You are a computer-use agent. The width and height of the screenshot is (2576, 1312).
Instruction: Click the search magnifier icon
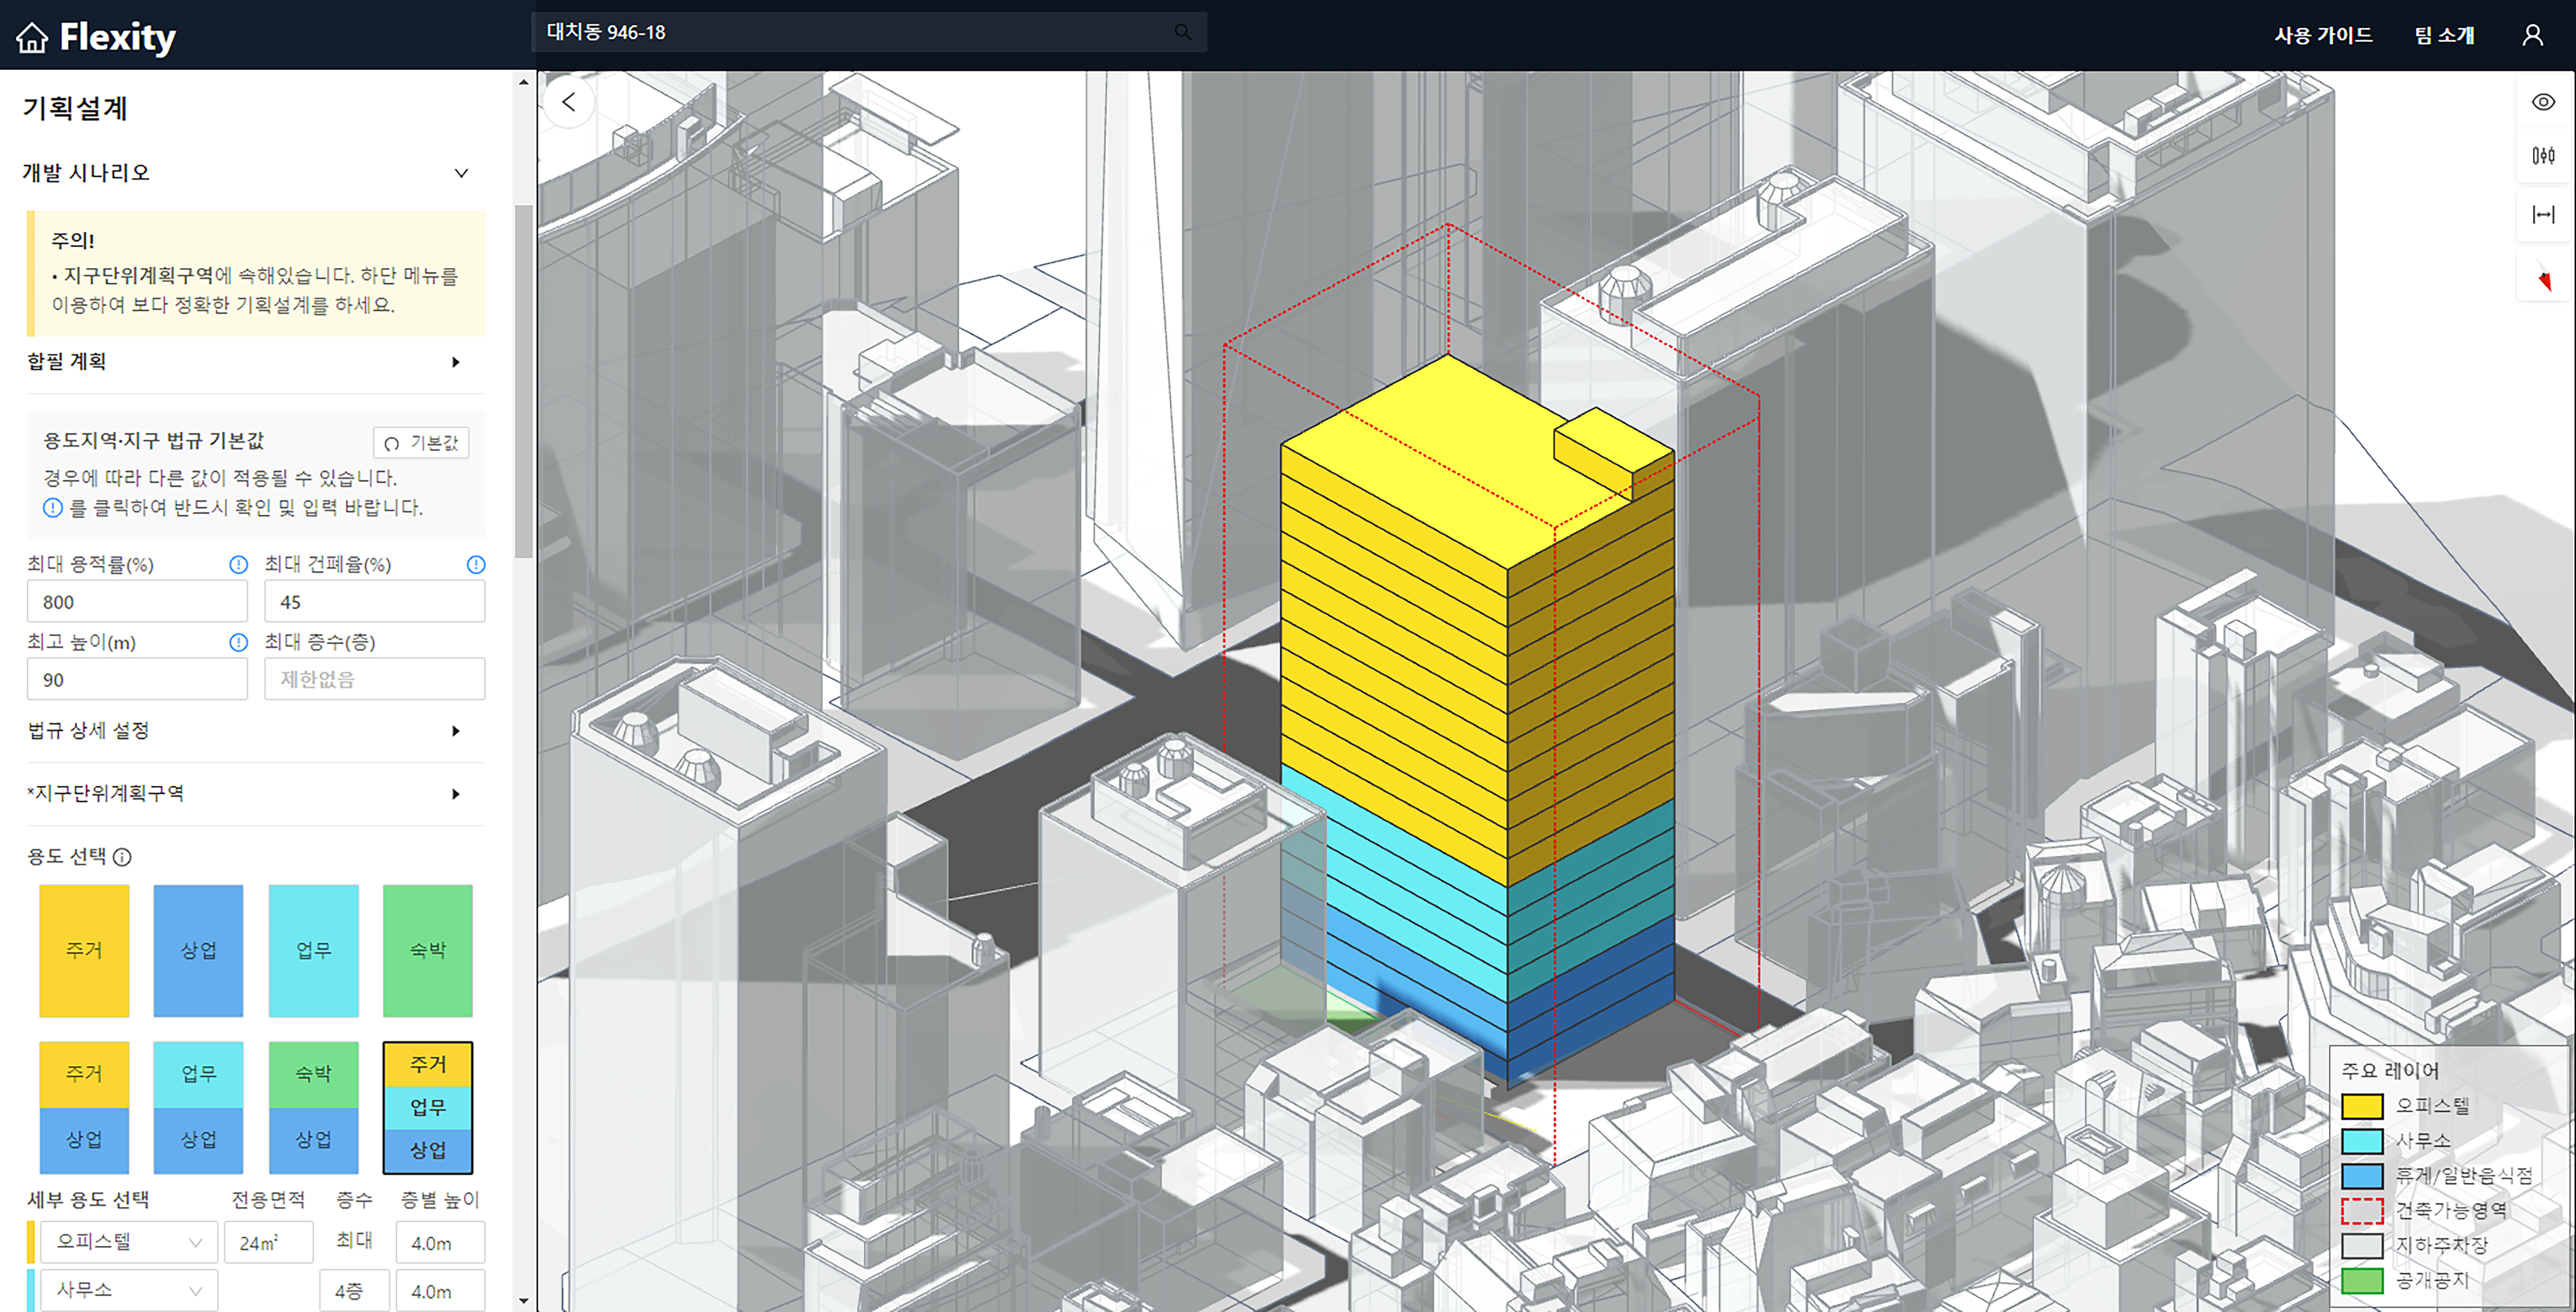tap(1182, 32)
